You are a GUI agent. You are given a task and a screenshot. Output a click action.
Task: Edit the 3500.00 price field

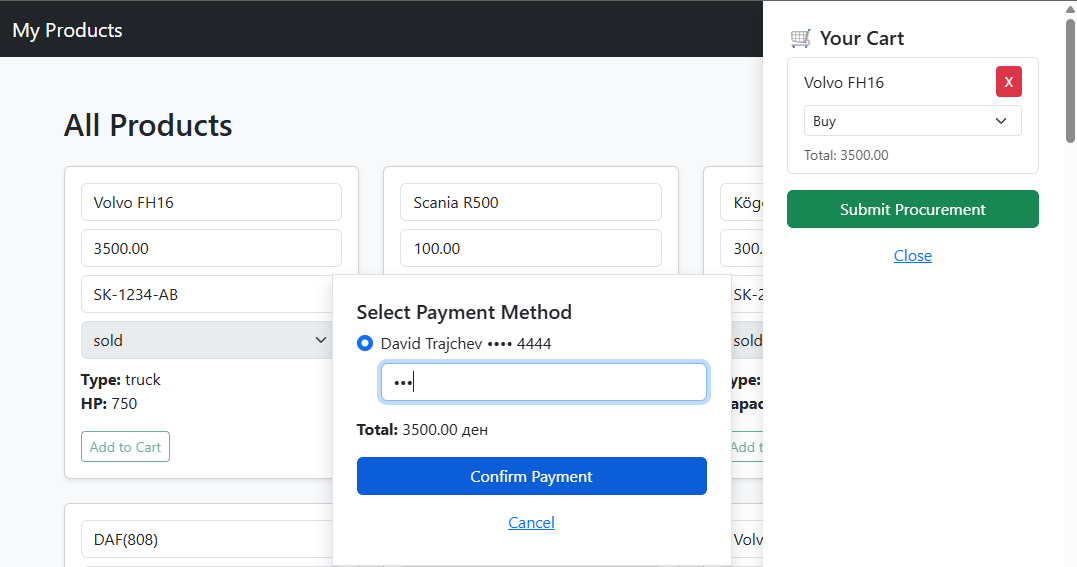pyautogui.click(x=210, y=248)
